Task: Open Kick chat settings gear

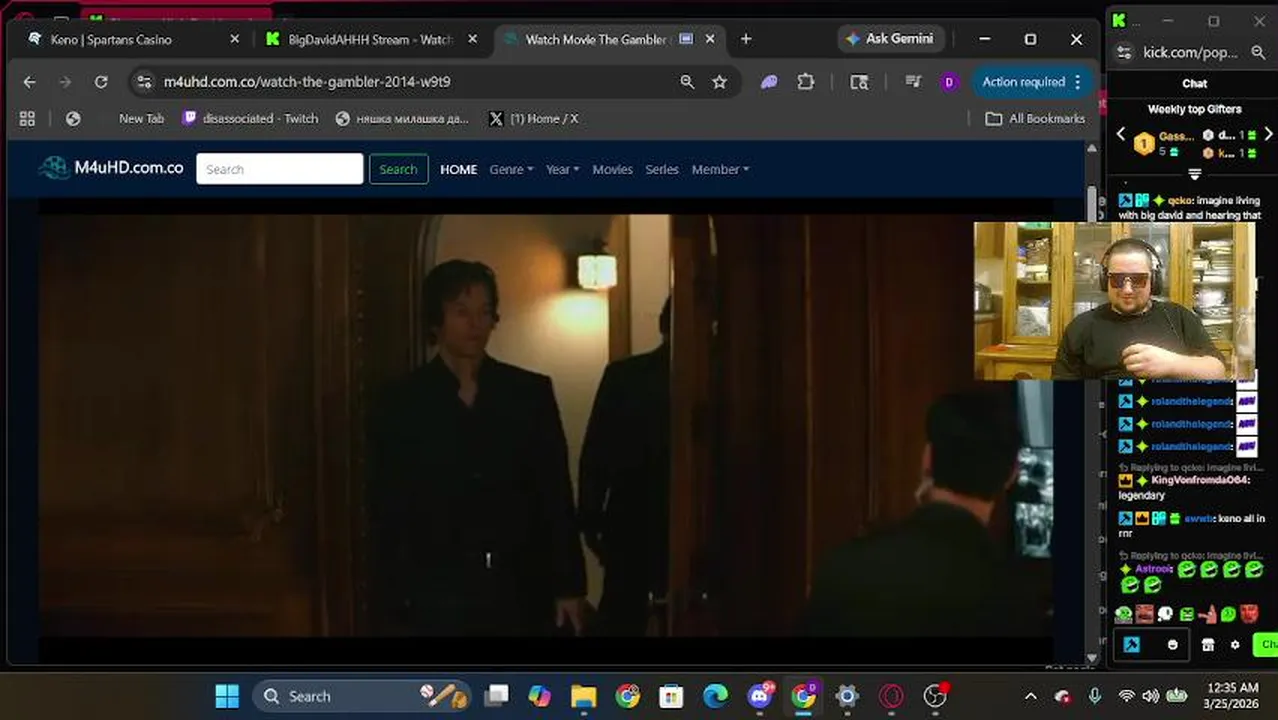Action: [1235, 645]
